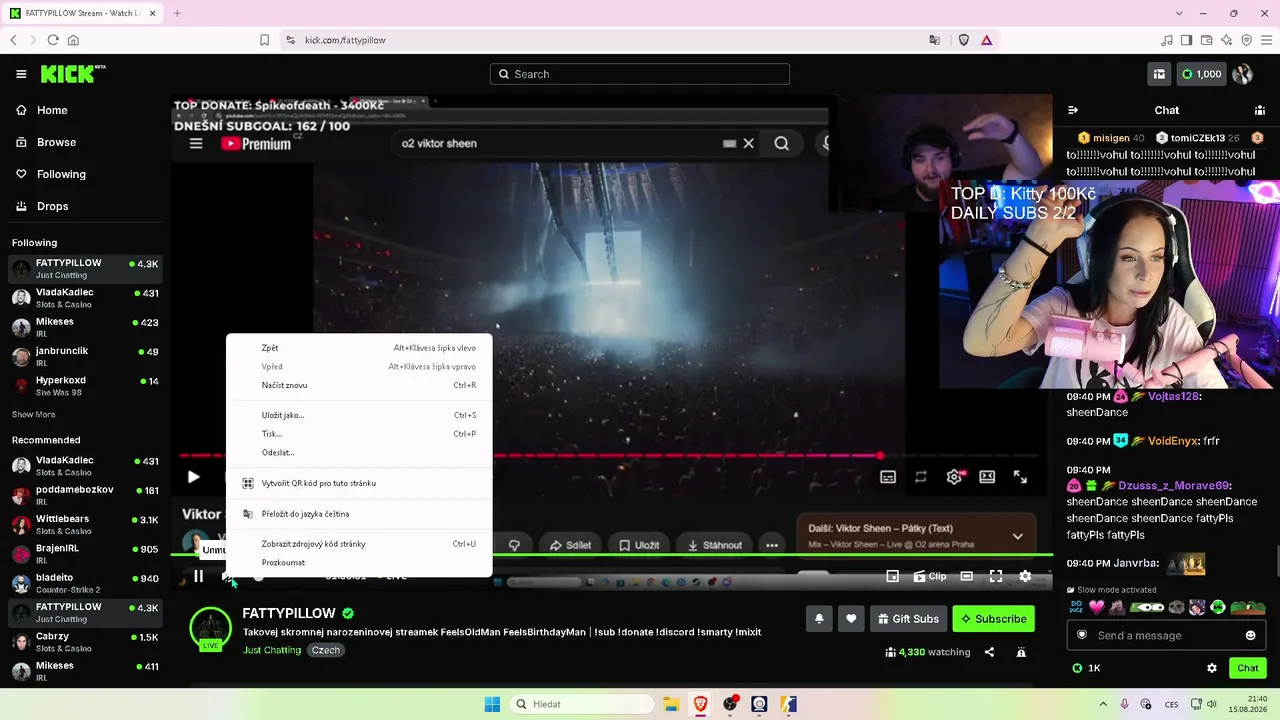Pause the Kick stream player
The width and height of the screenshot is (1280, 720).
pos(198,576)
